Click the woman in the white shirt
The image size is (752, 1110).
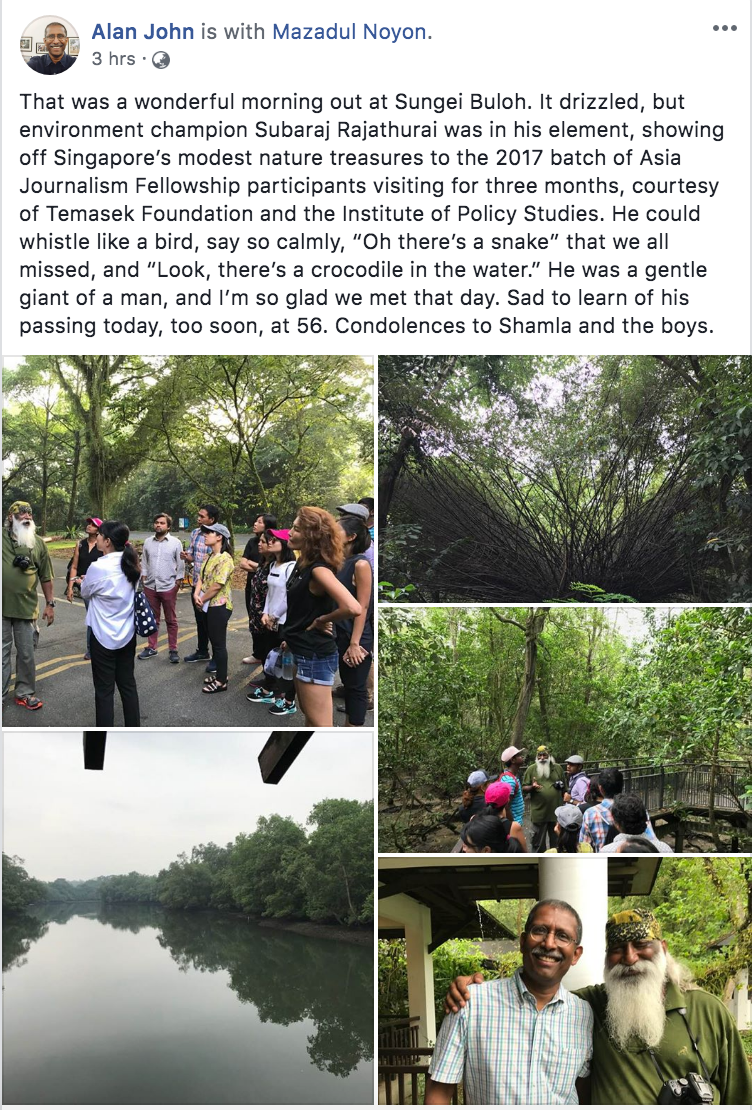112,623
